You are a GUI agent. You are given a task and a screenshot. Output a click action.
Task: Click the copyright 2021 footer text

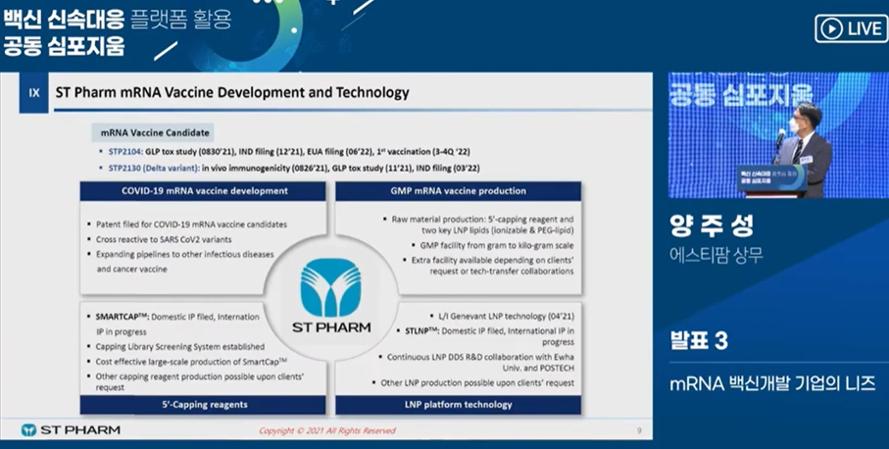[x=327, y=431]
